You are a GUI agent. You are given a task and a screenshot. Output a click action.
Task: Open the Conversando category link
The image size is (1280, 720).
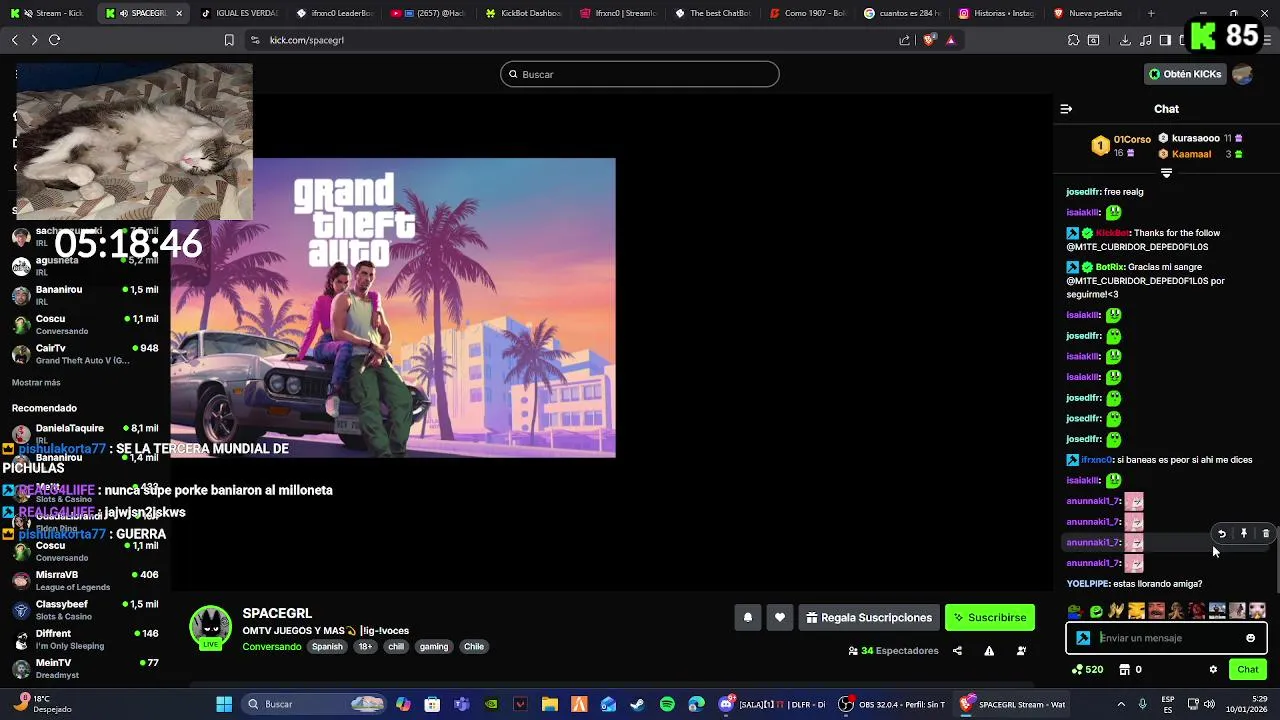click(271, 647)
